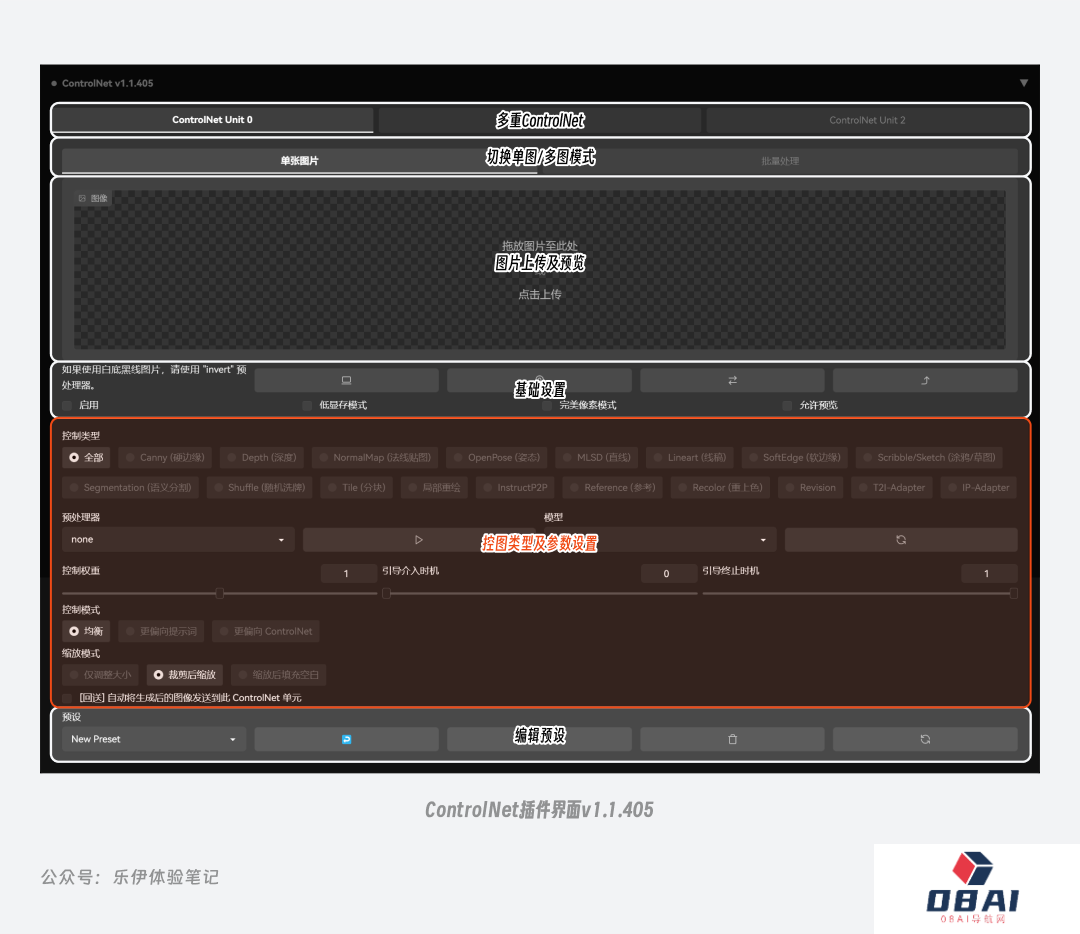This screenshot has width=1080, height=934.
Task: Open the 批量处理 tab
Action: 780,160
